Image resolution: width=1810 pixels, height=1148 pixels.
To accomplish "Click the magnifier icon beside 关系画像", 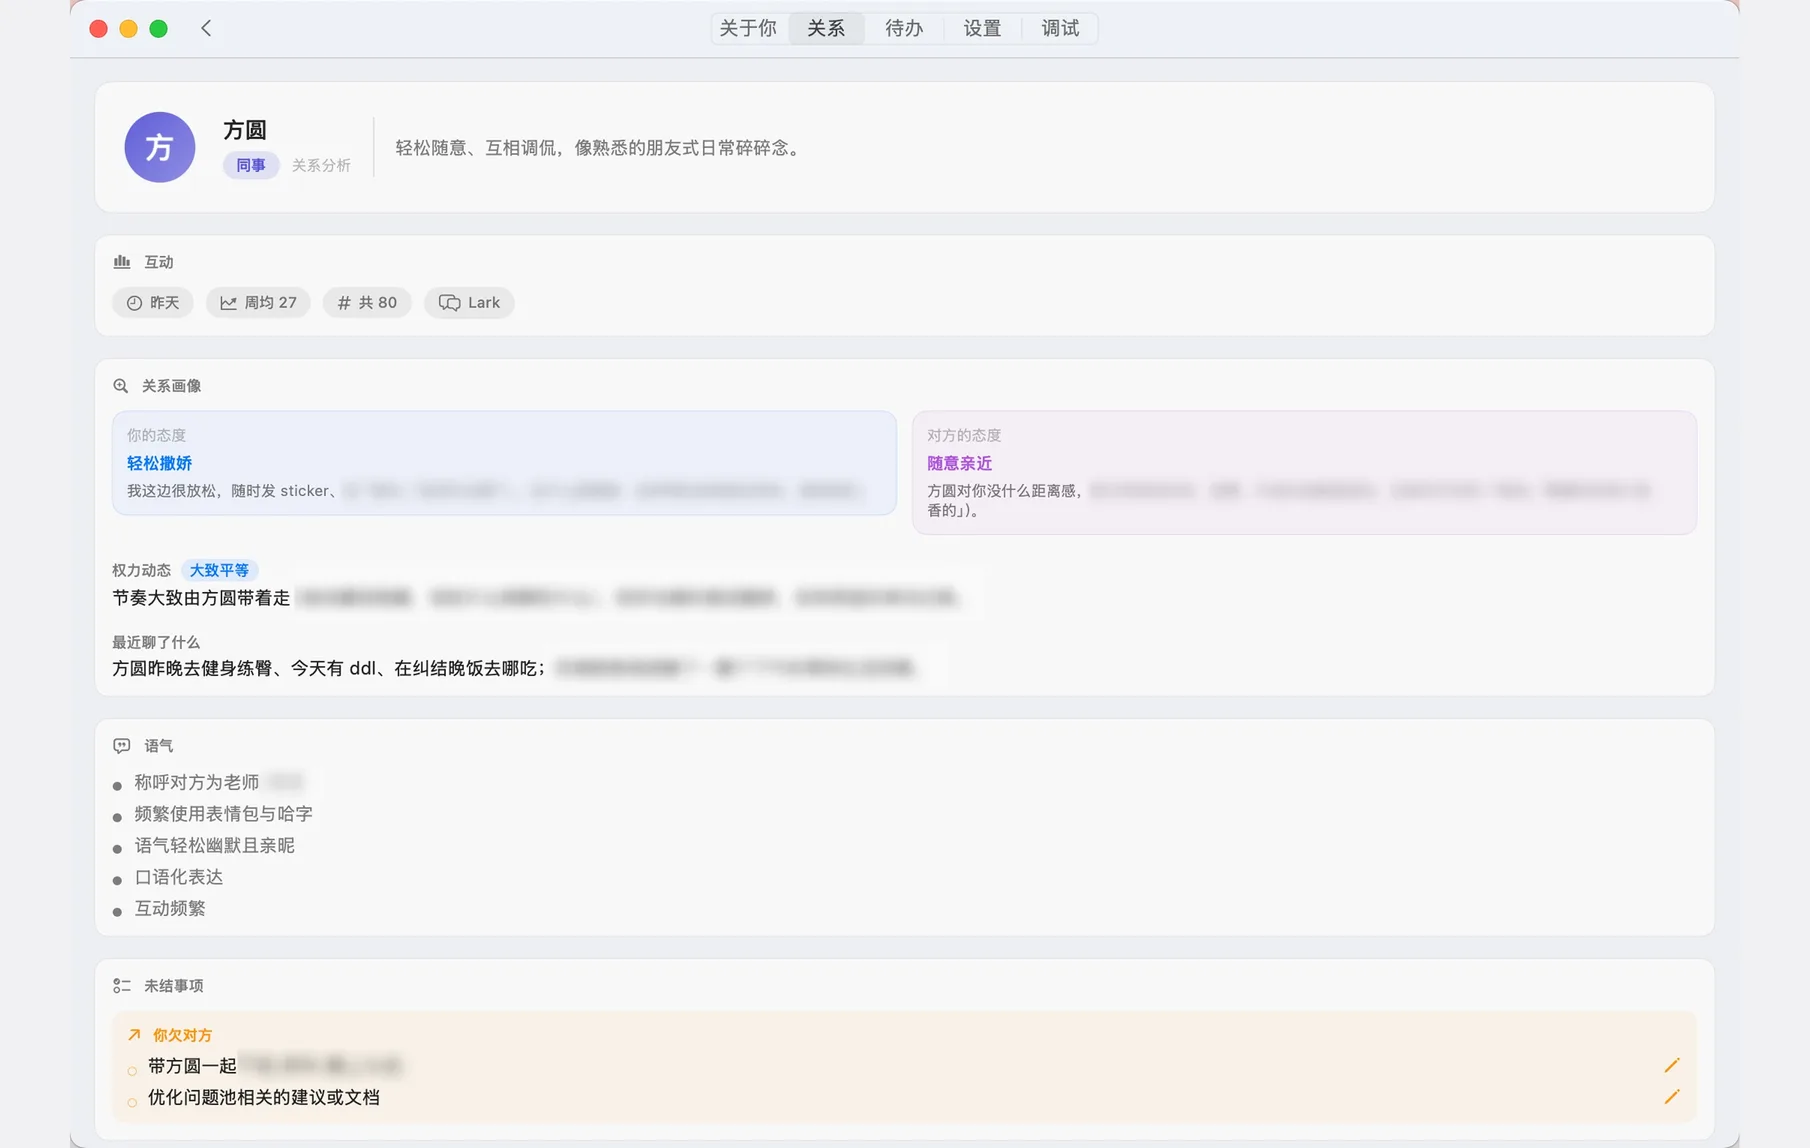I will click(x=121, y=386).
